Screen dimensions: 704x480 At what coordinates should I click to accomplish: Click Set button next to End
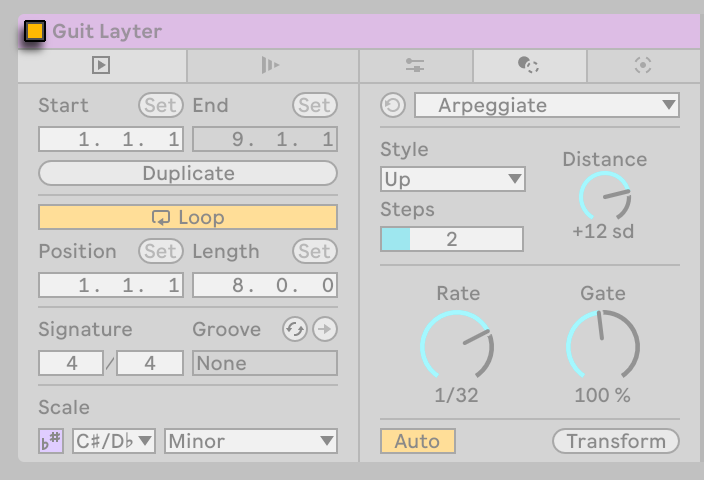tap(315, 106)
